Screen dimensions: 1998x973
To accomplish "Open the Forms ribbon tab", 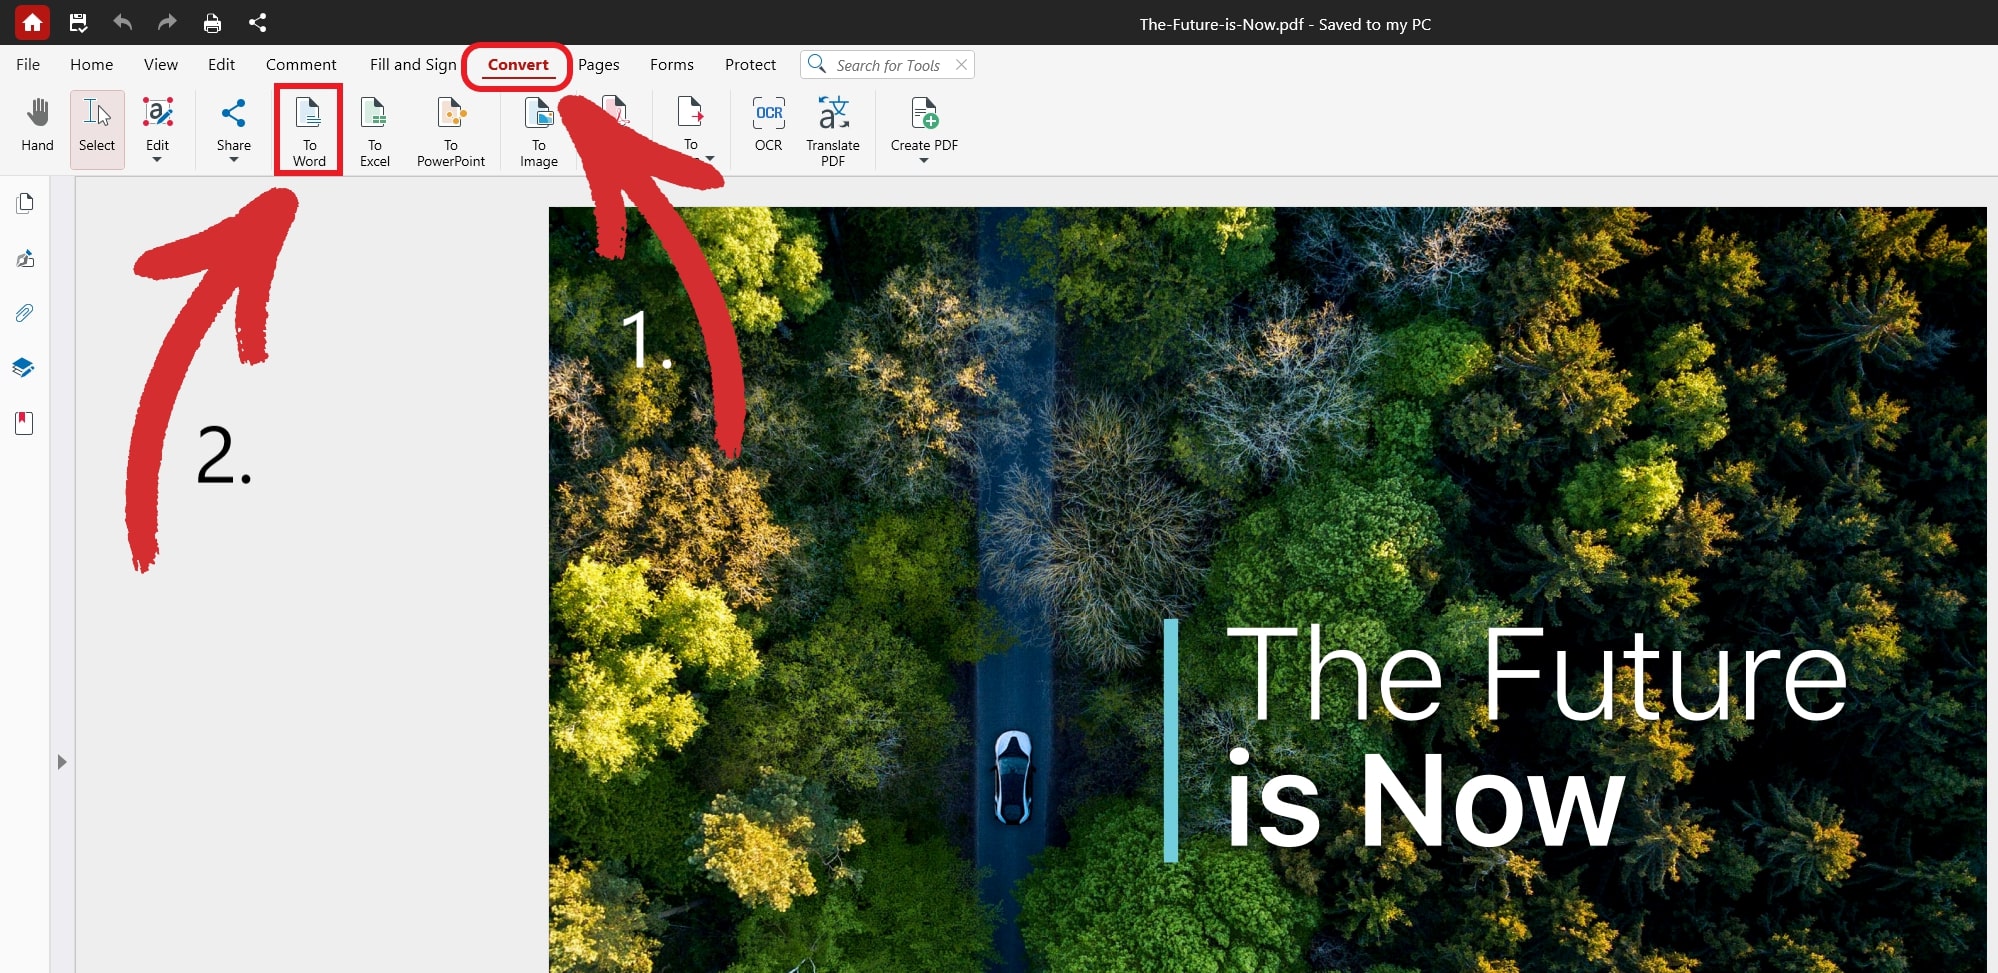I will click(671, 64).
